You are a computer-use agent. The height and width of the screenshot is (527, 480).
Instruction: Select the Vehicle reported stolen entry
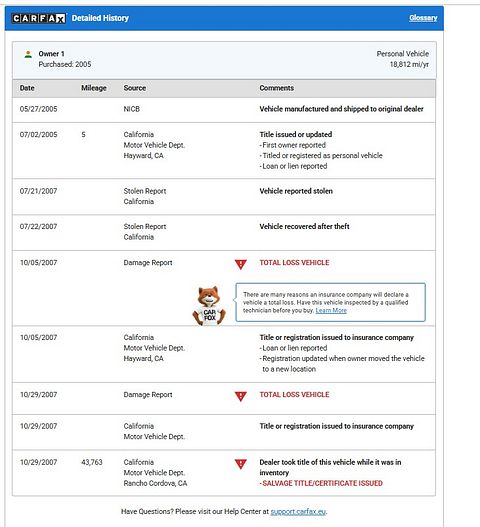tap(296, 191)
